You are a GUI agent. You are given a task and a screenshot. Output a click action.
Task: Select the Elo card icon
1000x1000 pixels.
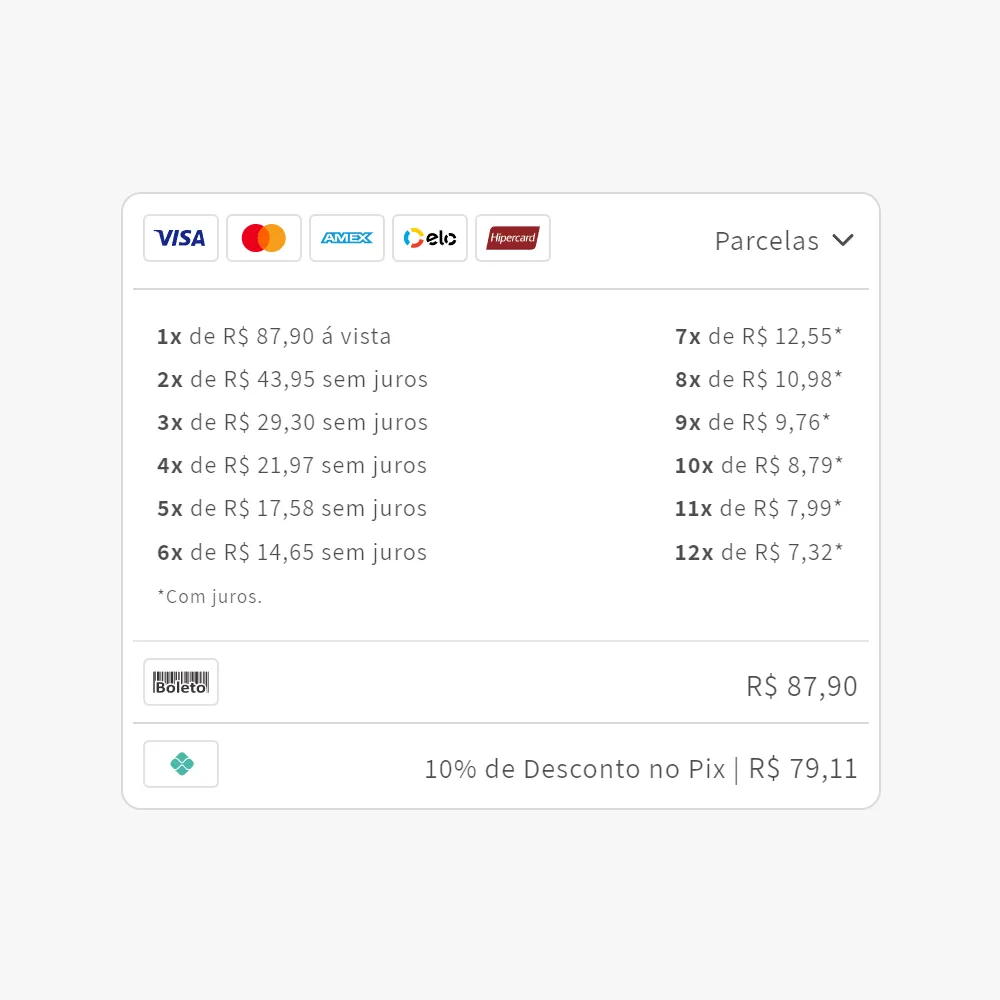429,238
